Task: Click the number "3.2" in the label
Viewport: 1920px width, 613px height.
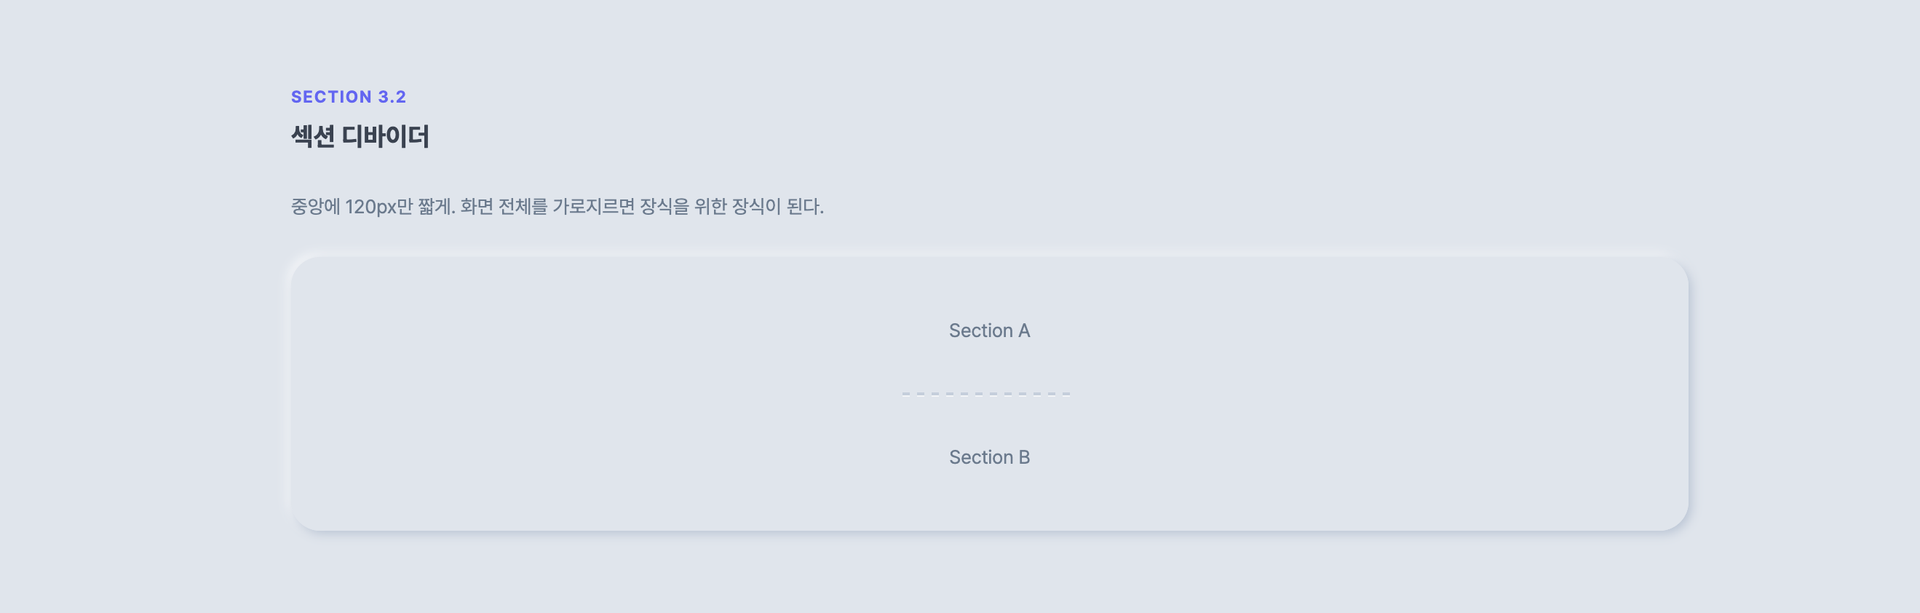Action: pyautogui.click(x=392, y=97)
